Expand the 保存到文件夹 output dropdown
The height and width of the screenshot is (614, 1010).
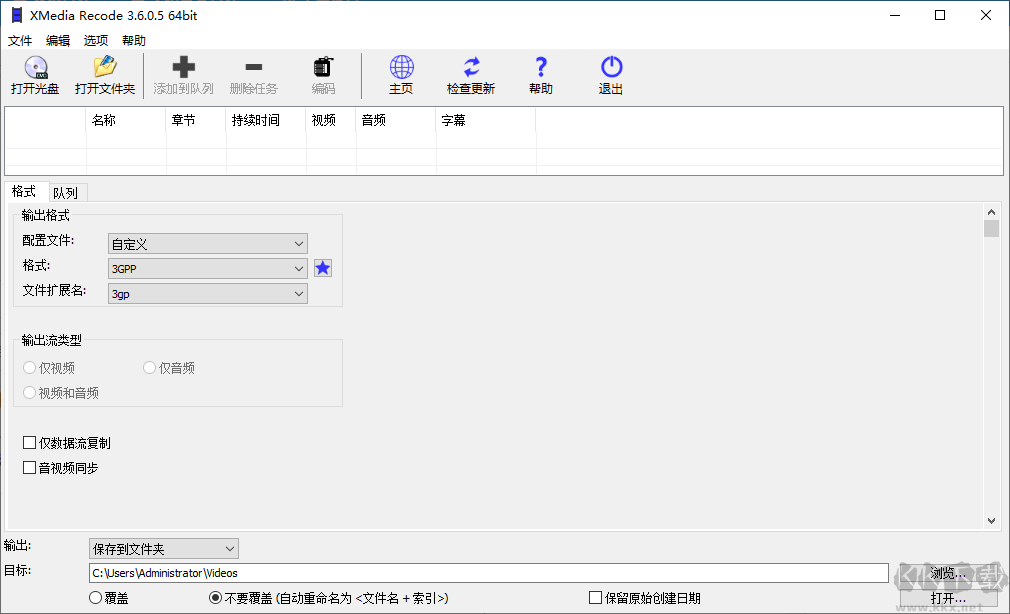click(x=164, y=549)
